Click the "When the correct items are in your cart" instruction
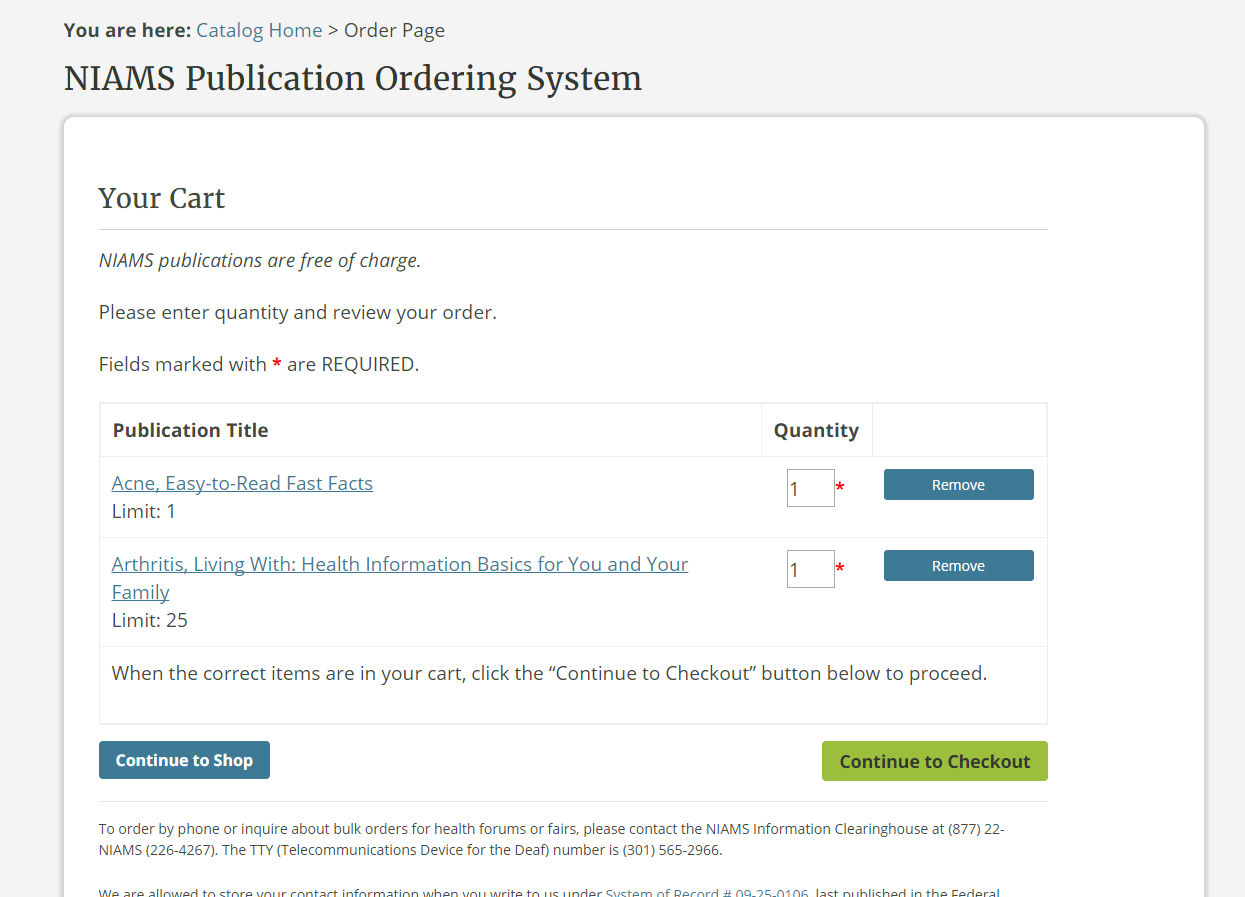1245x897 pixels. (549, 673)
